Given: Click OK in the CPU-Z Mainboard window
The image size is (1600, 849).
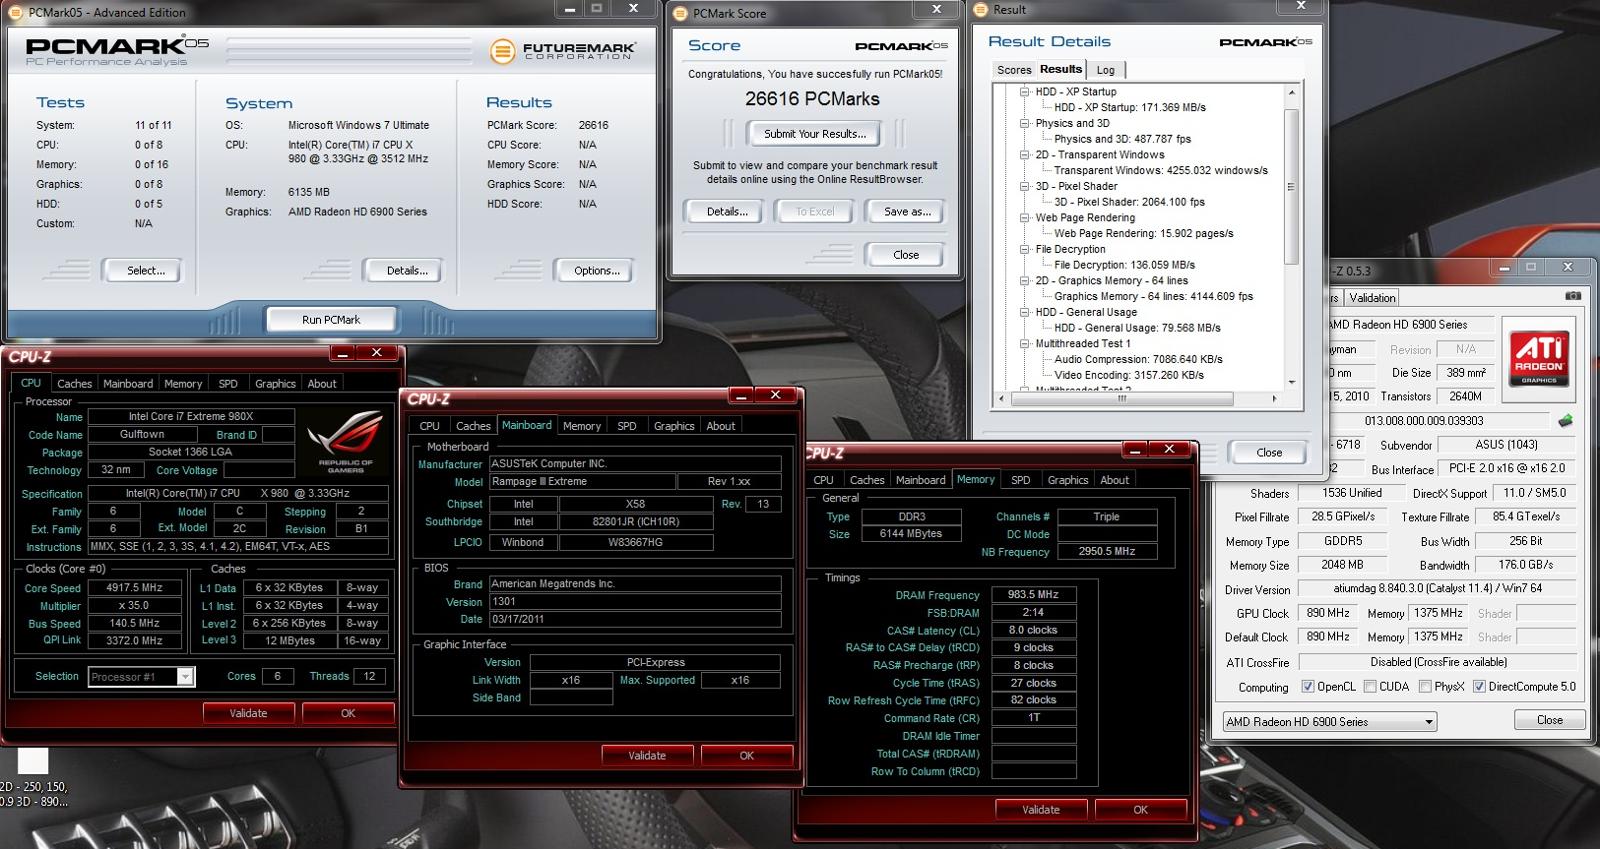Looking at the screenshot, I should (747, 756).
